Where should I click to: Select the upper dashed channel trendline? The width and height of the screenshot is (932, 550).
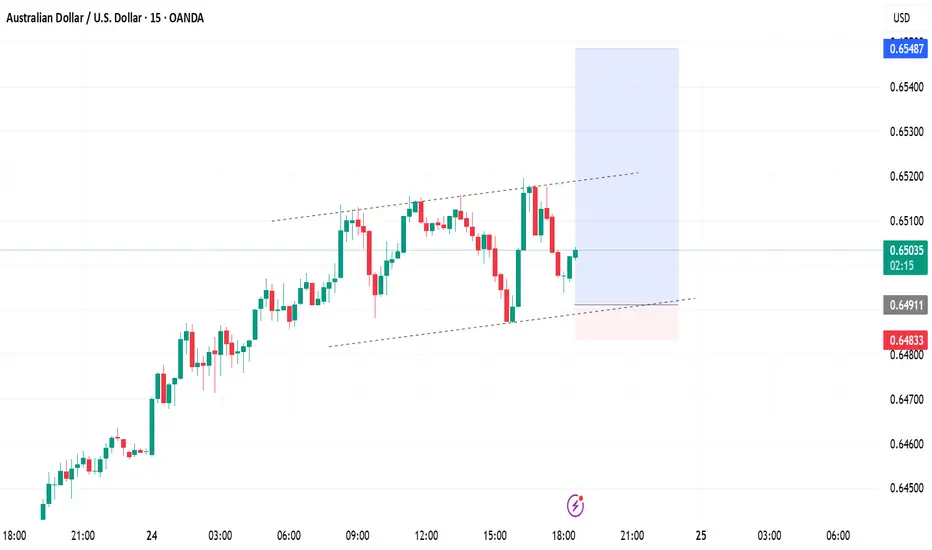pos(455,197)
